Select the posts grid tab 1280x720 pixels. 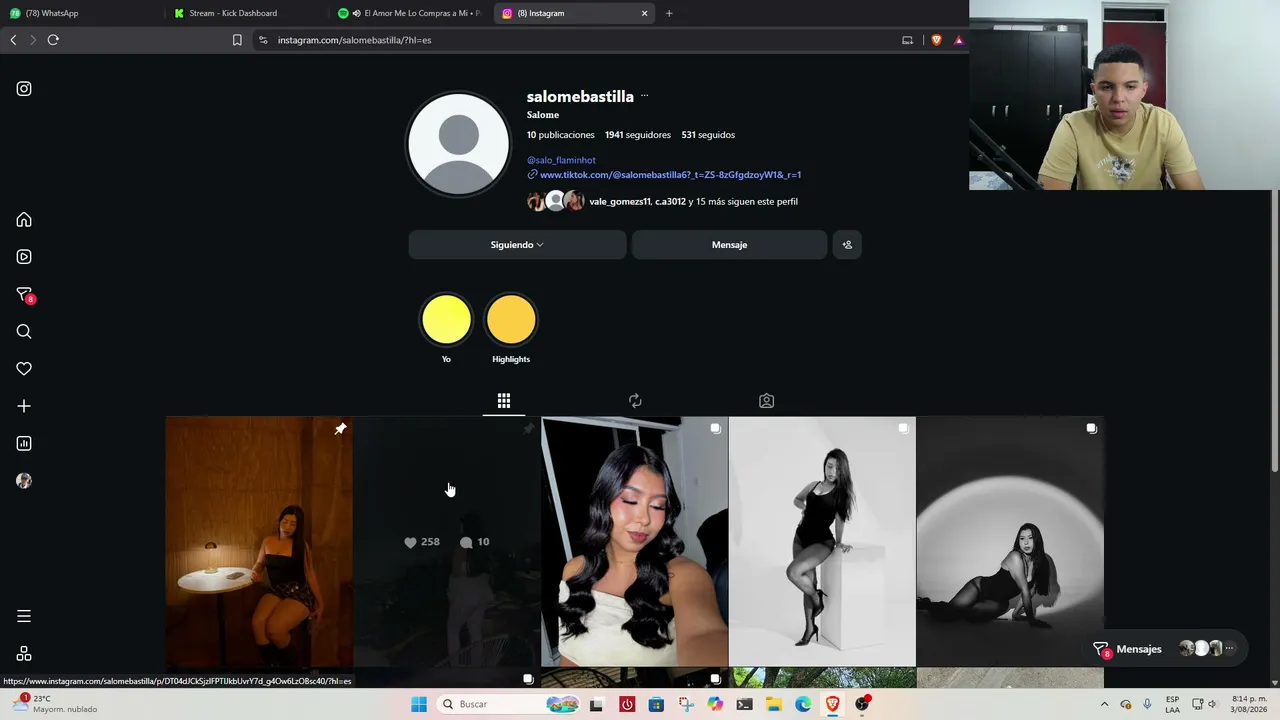click(504, 401)
